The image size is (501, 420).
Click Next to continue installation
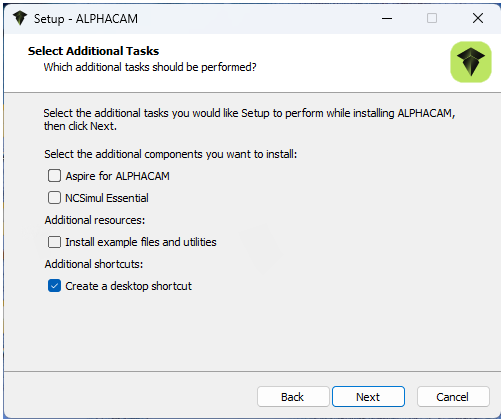pyautogui.click(x=368, y=397)
